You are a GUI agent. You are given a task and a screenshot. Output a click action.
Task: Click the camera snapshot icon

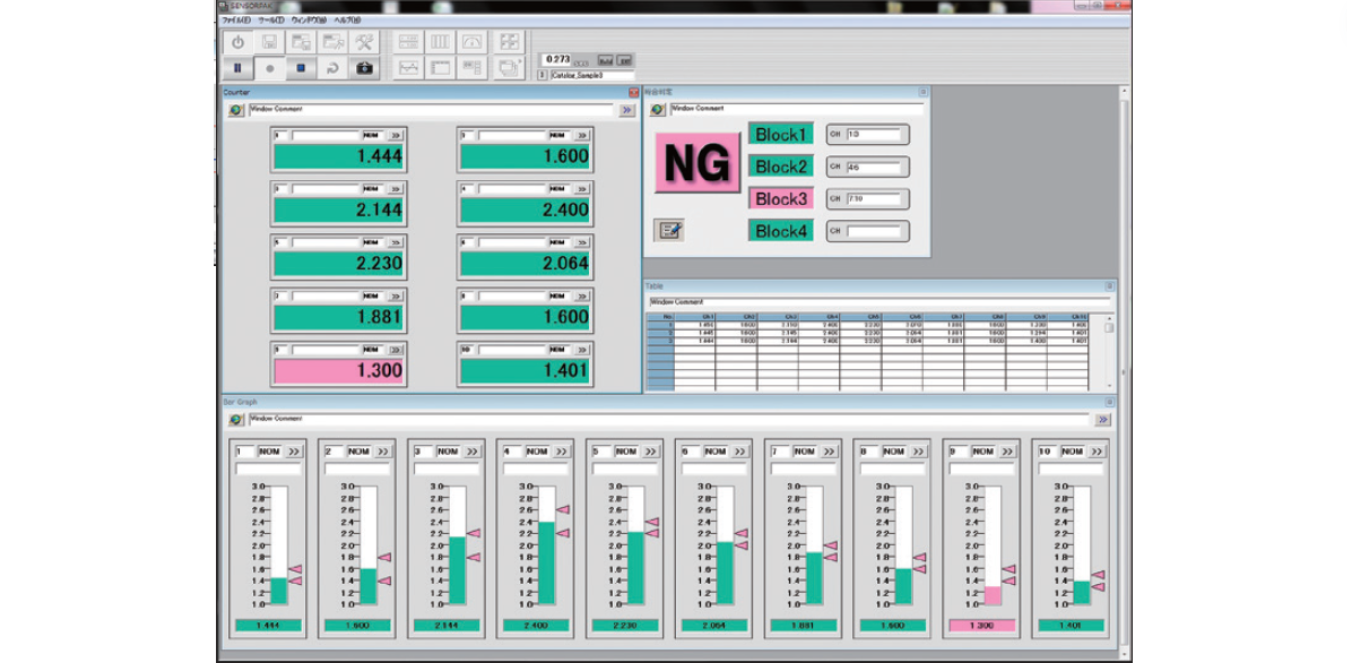click(x=365, y=68)
